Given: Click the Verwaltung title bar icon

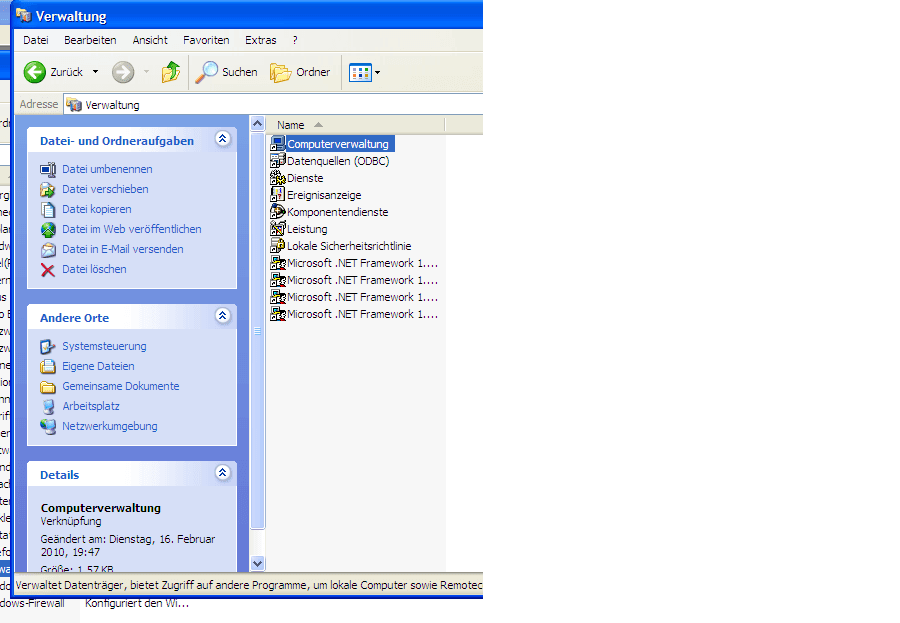Looking at the screenshot, I should [24, 16].
